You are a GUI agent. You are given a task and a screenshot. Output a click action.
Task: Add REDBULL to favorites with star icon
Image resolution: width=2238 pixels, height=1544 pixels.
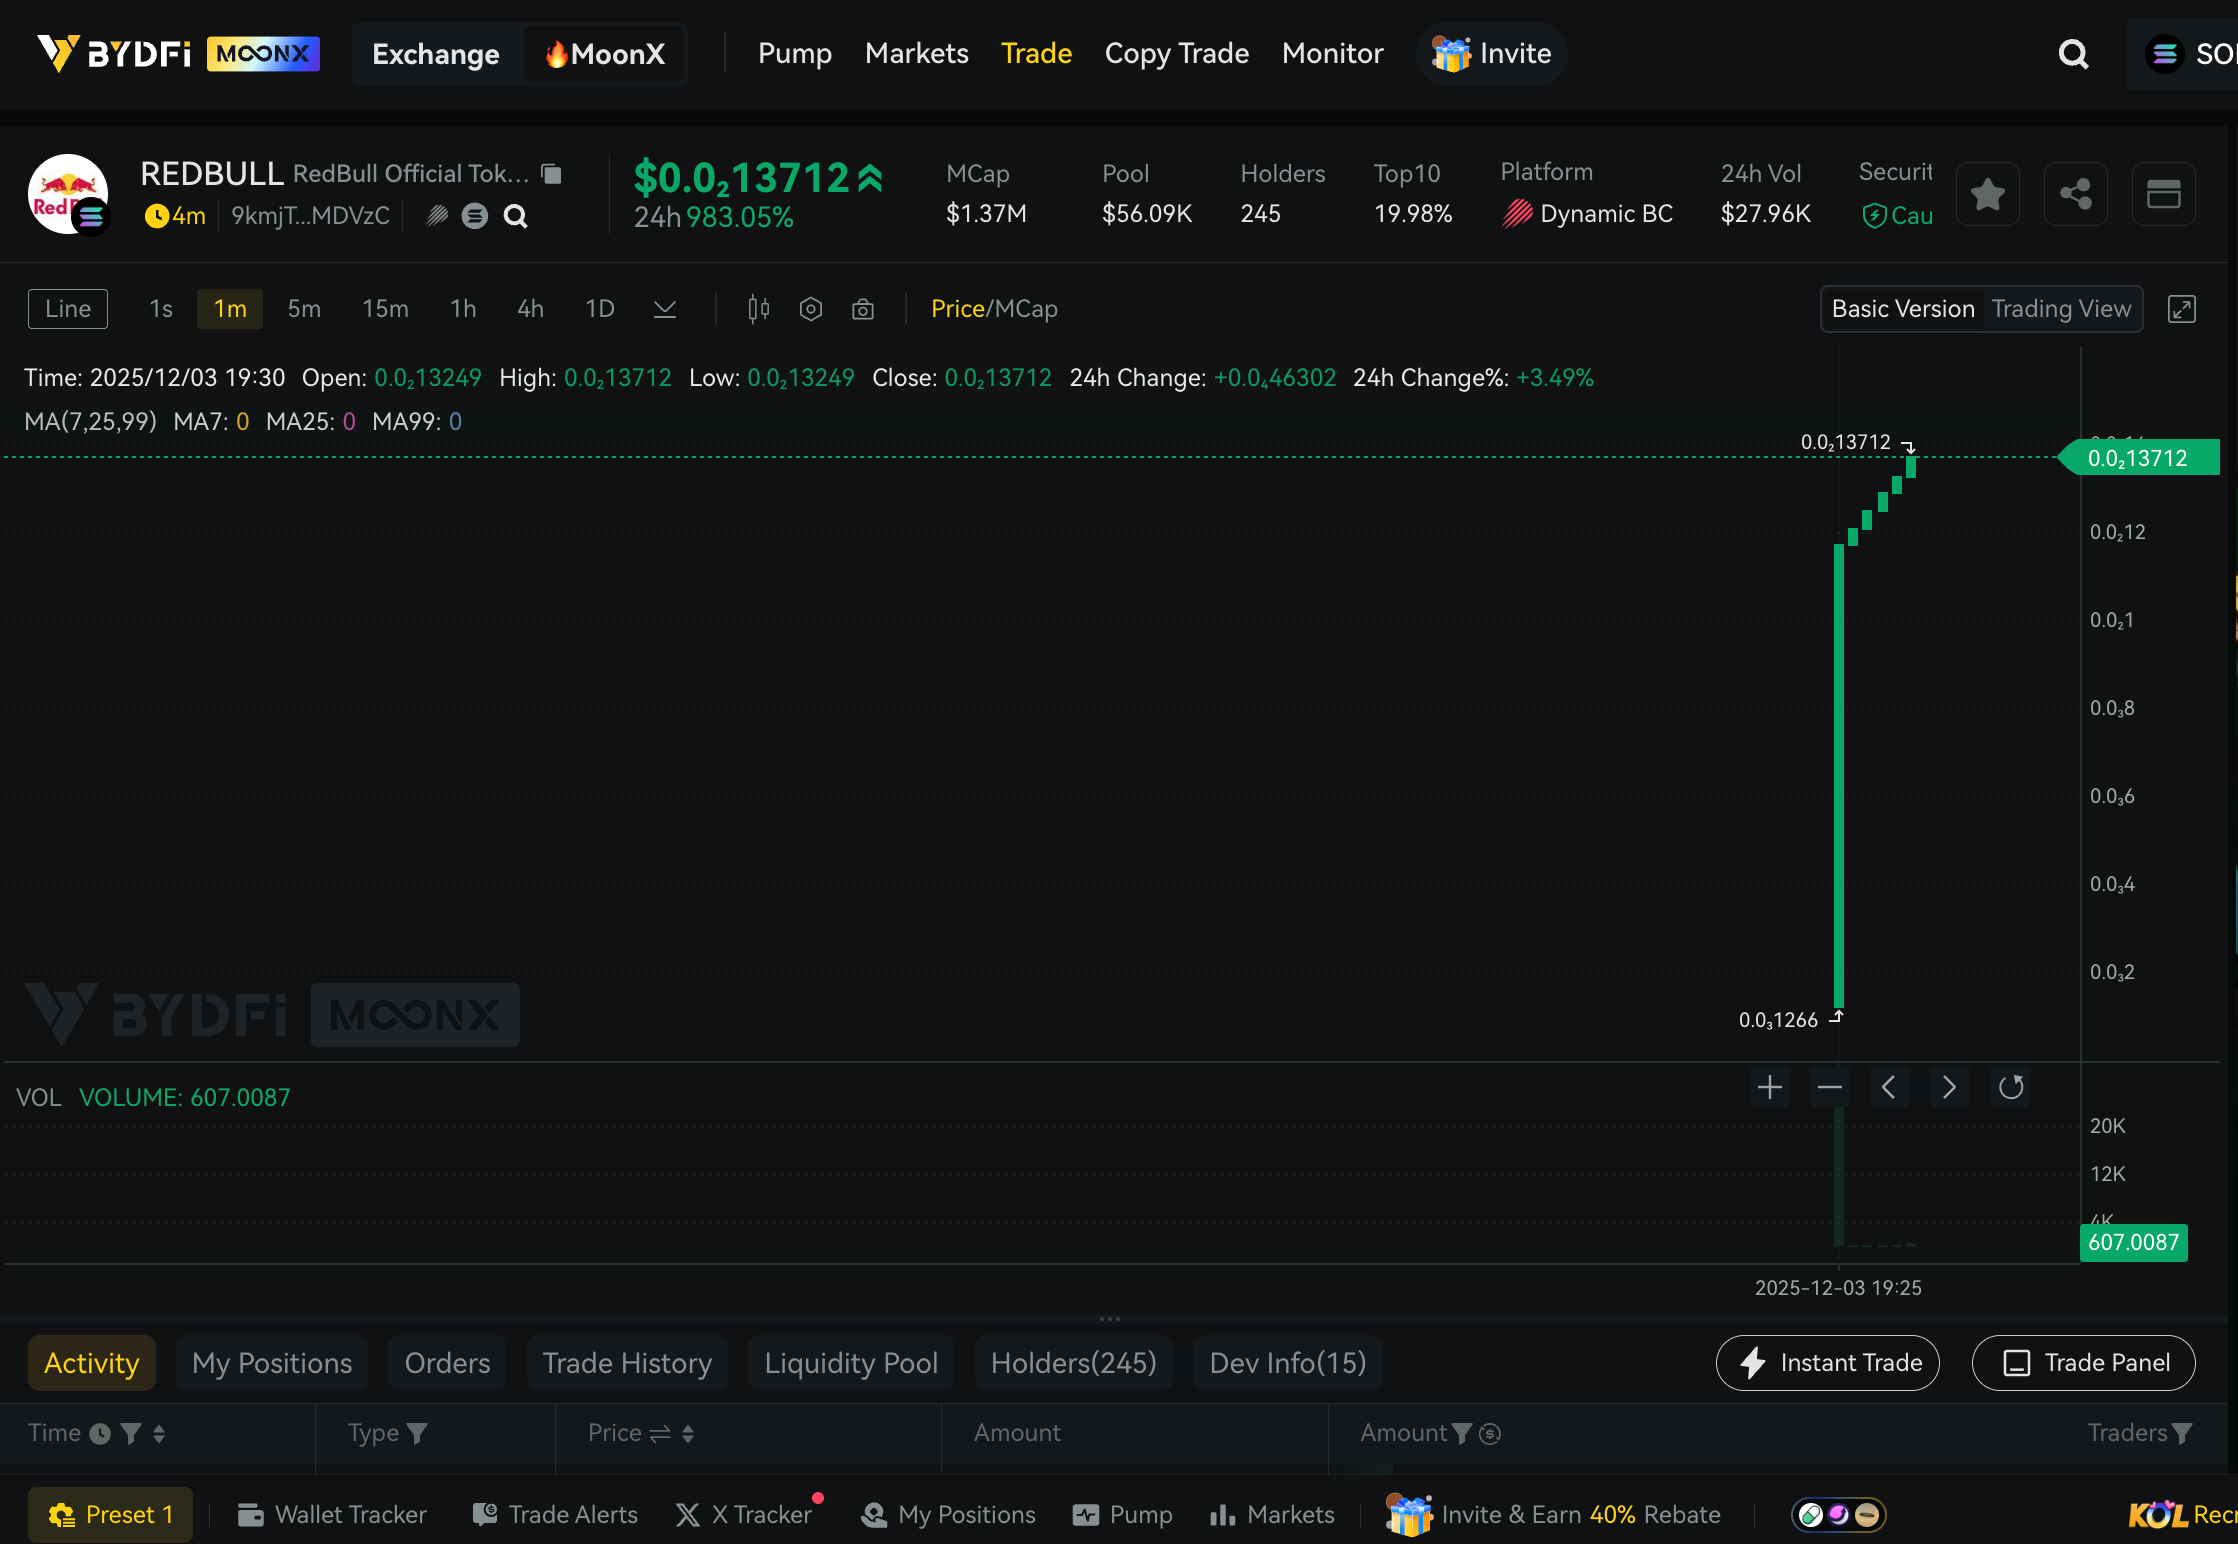(1988, 194)
